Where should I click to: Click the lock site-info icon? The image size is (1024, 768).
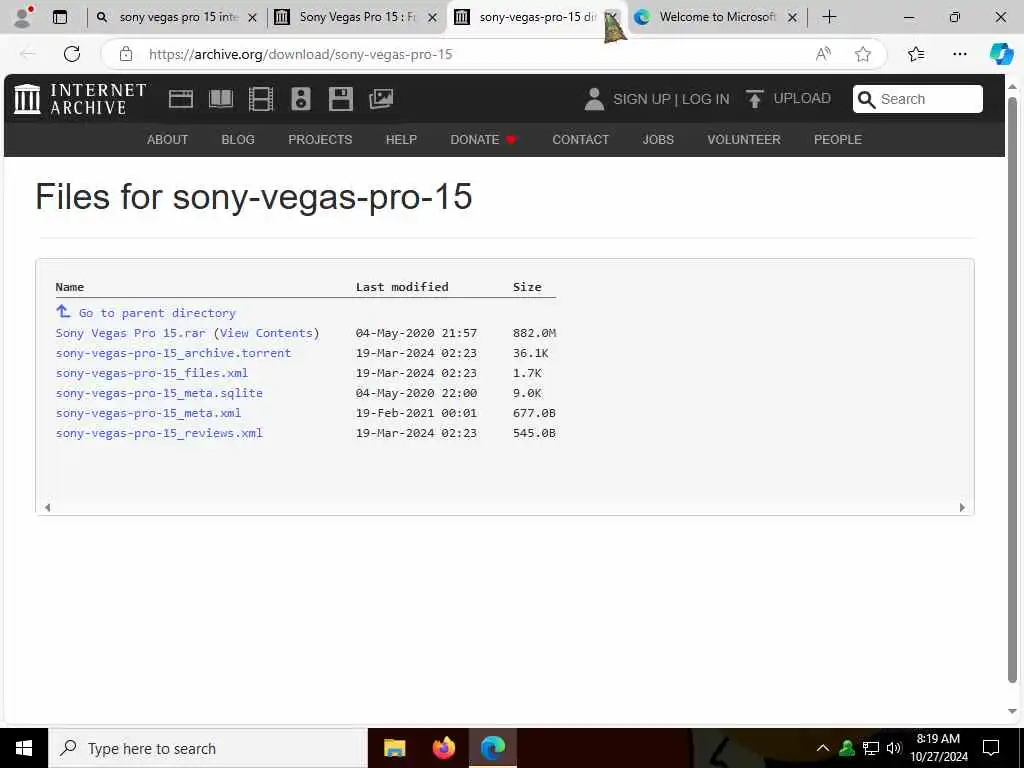coord(126,54)
